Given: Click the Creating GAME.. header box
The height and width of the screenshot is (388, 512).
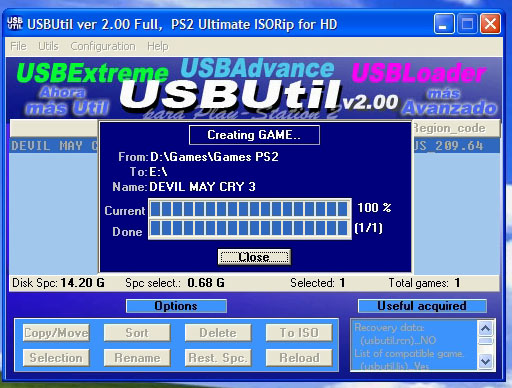Looking at the screenshot, I should [x=254, y=135].
